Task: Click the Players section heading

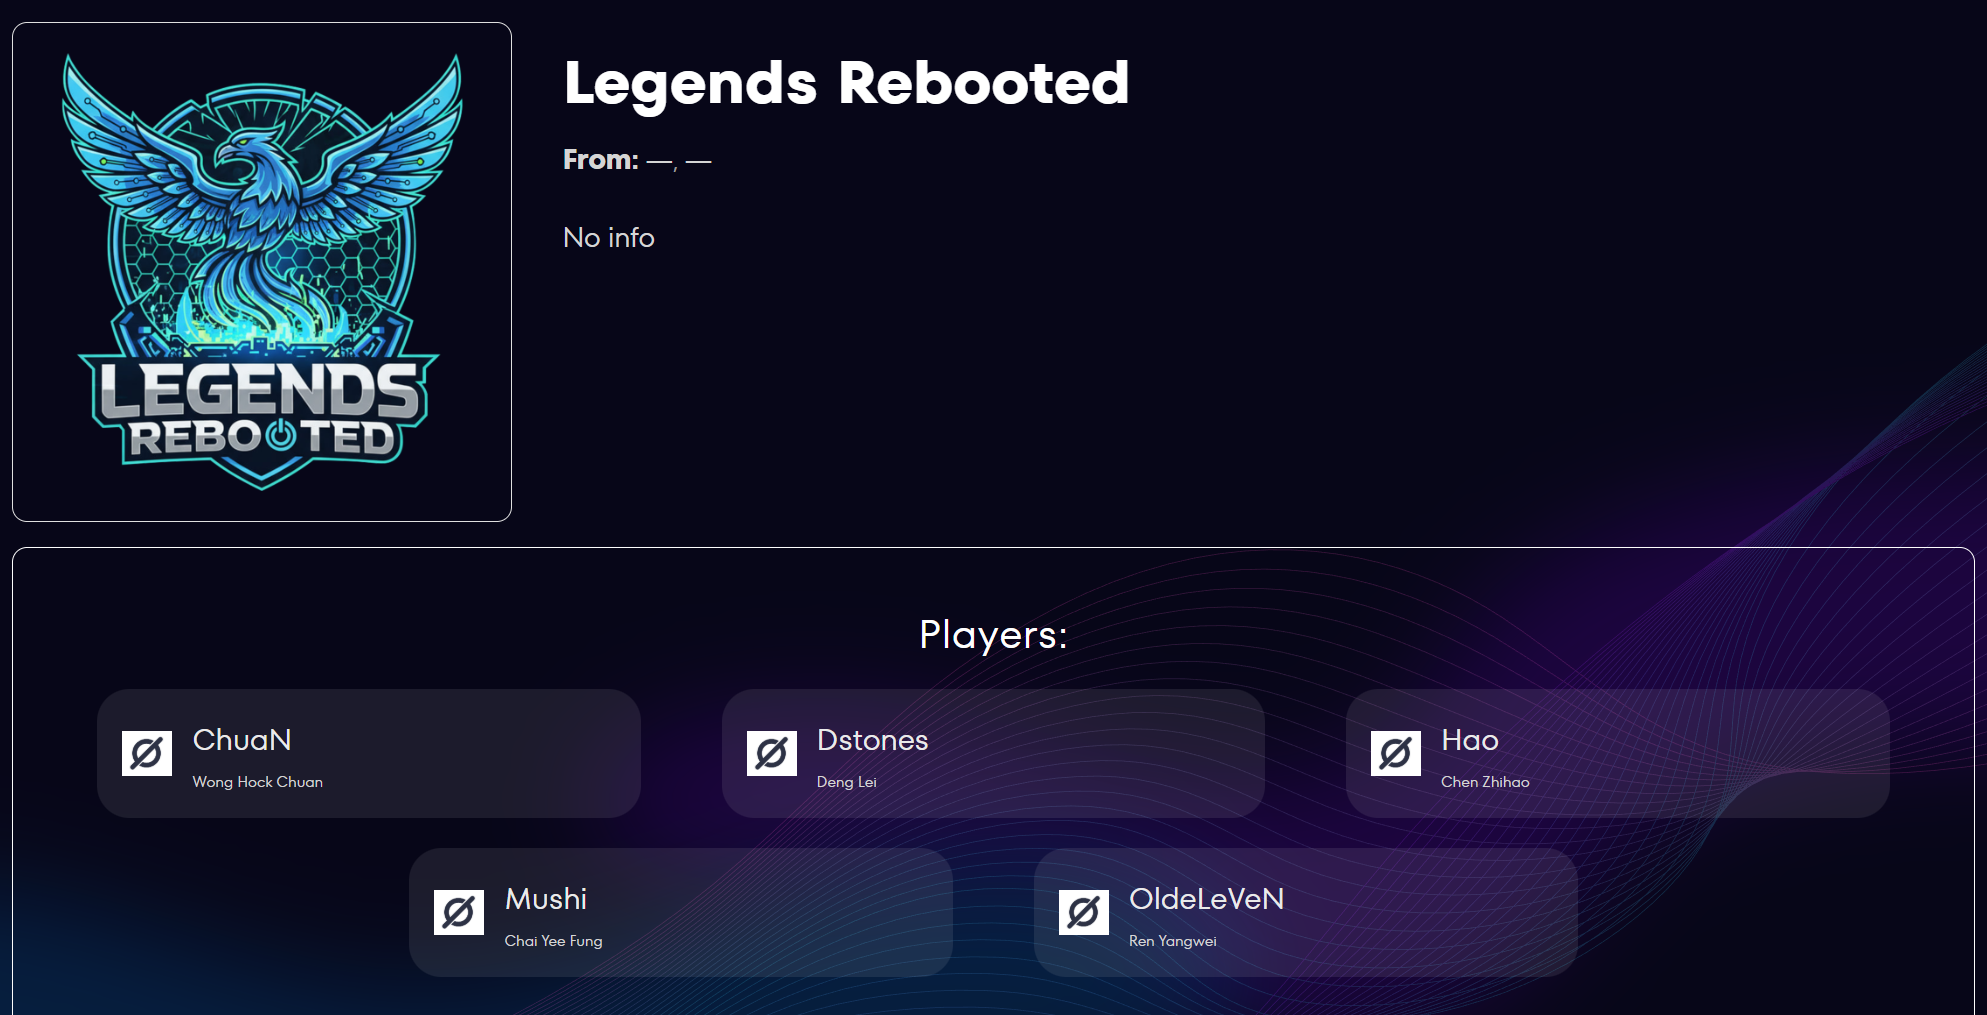Action: (993, 635)
